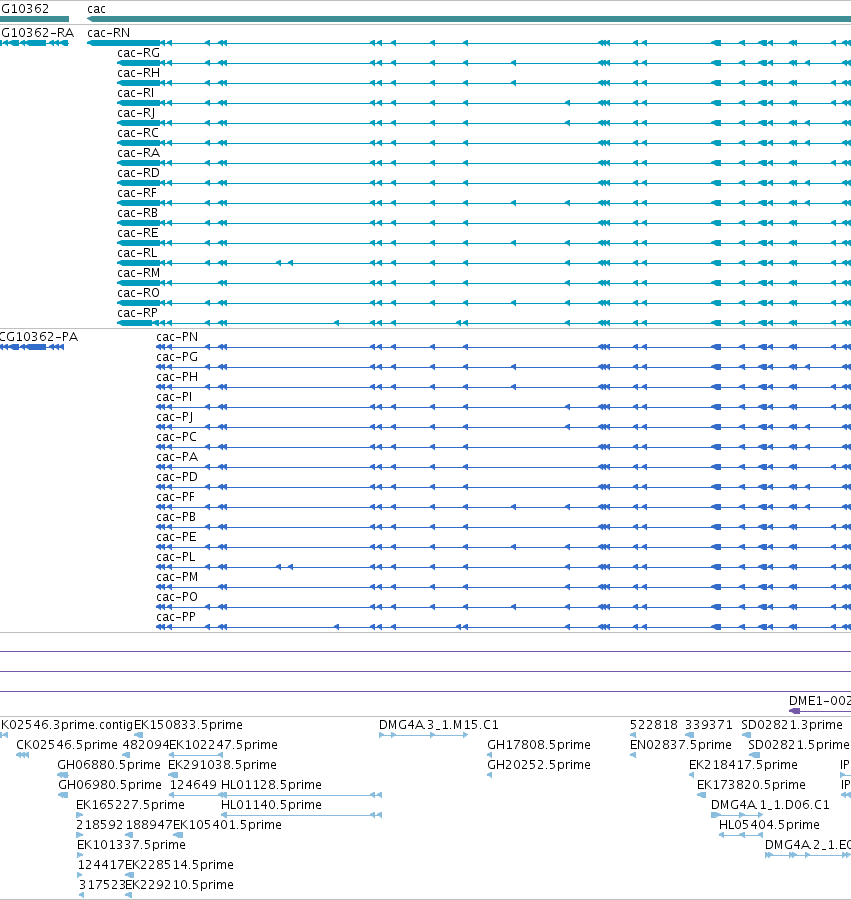Select EST SD02821.5prime
Viewport: 851px width, 900px height.
click(x=799, y=745)
